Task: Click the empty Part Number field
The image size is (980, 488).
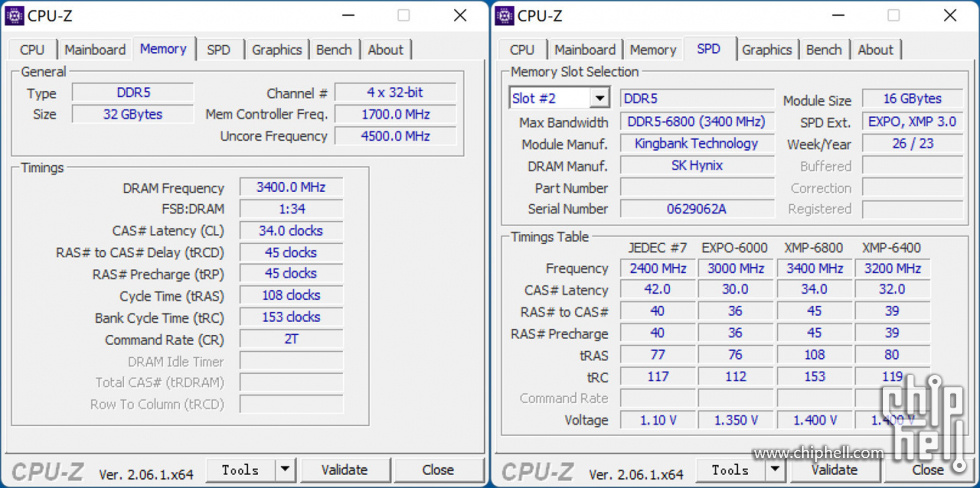Action: pyautogui.click(x=697, y=187)
